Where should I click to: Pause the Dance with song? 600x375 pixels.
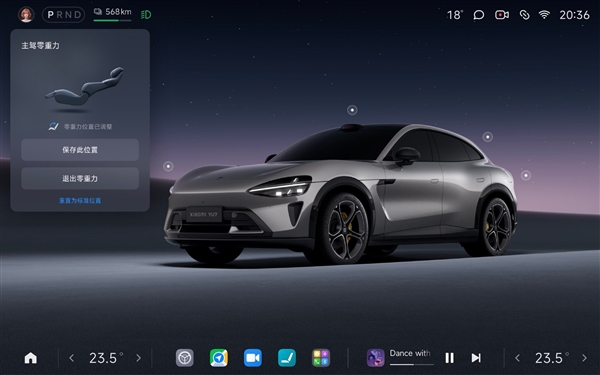[x=450, y=358]
